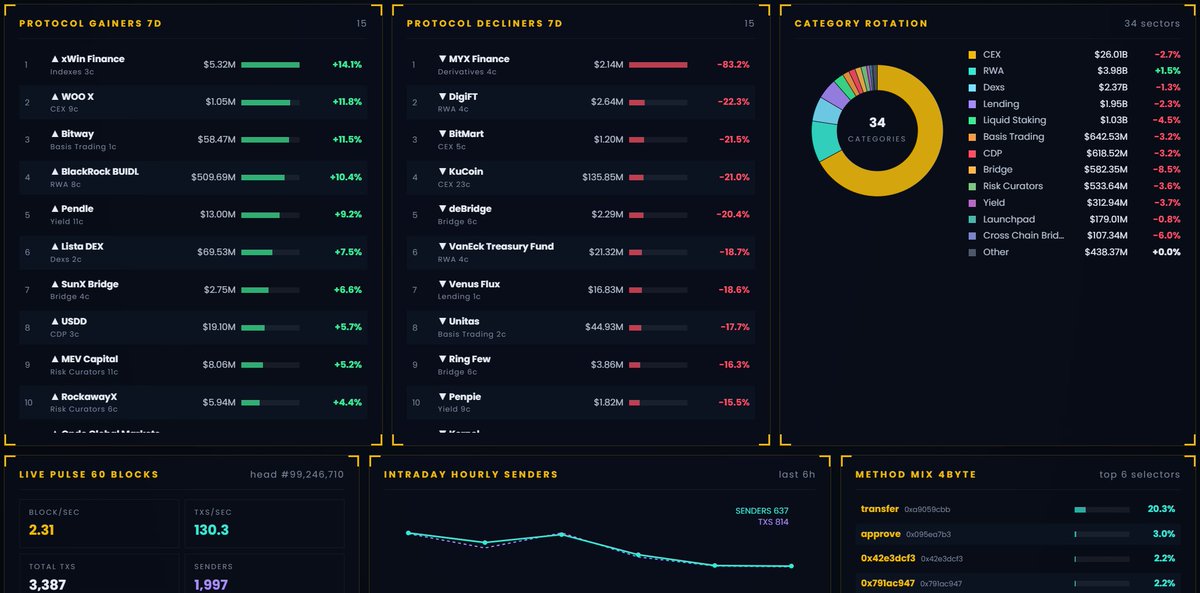Click the 34 sectors count label
The width and height of the screenshot is (1200, 593).
(x=1152, y=23)
